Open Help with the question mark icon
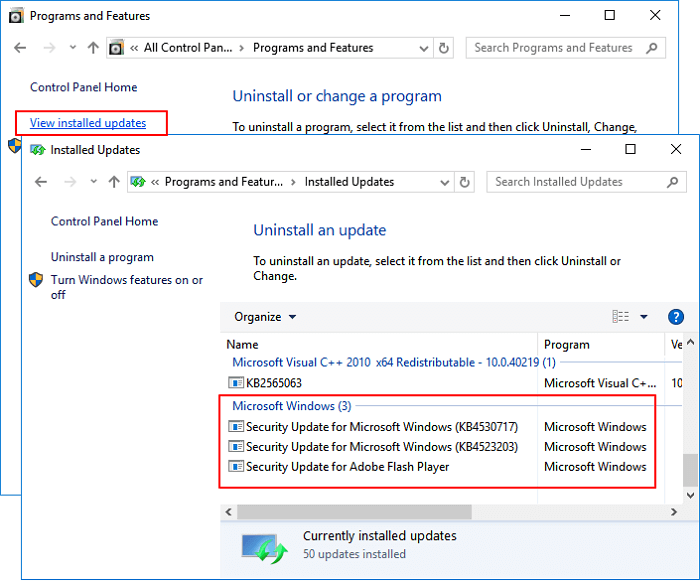 (676, 317)
